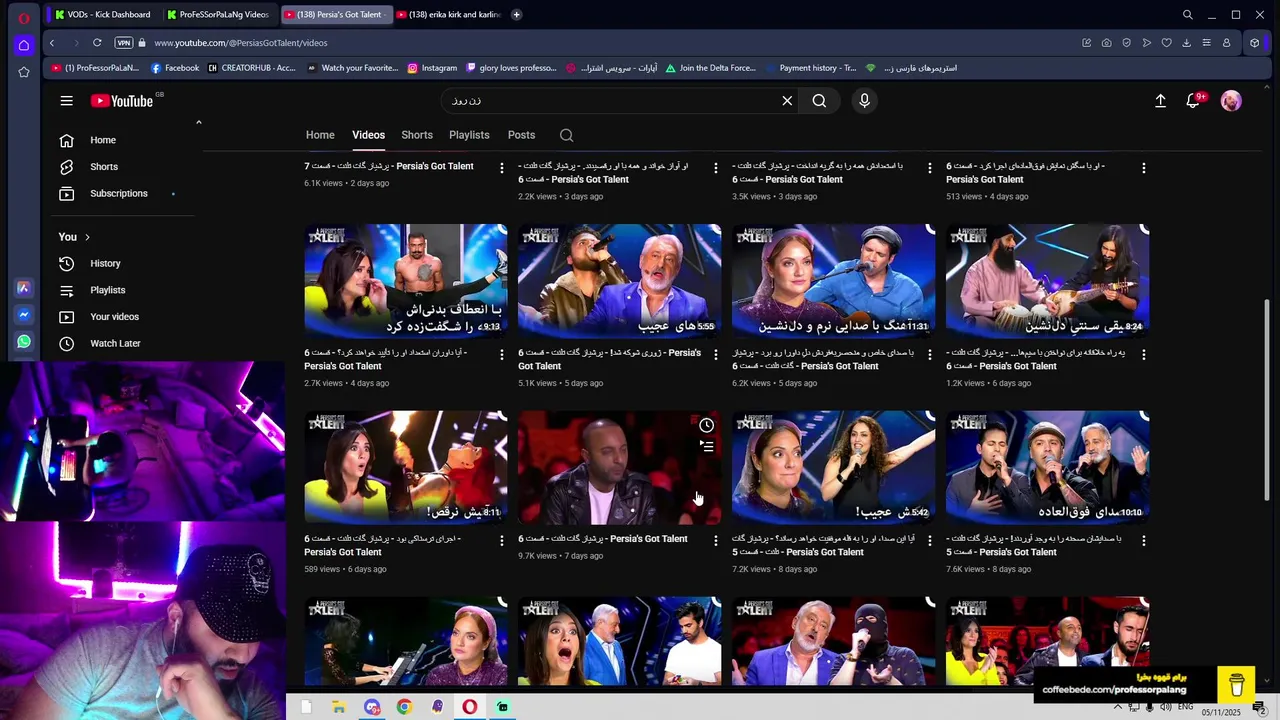Open the CREATORHUB bookmark
This screenshot has height=720, width=1280.
pos(251,68)
